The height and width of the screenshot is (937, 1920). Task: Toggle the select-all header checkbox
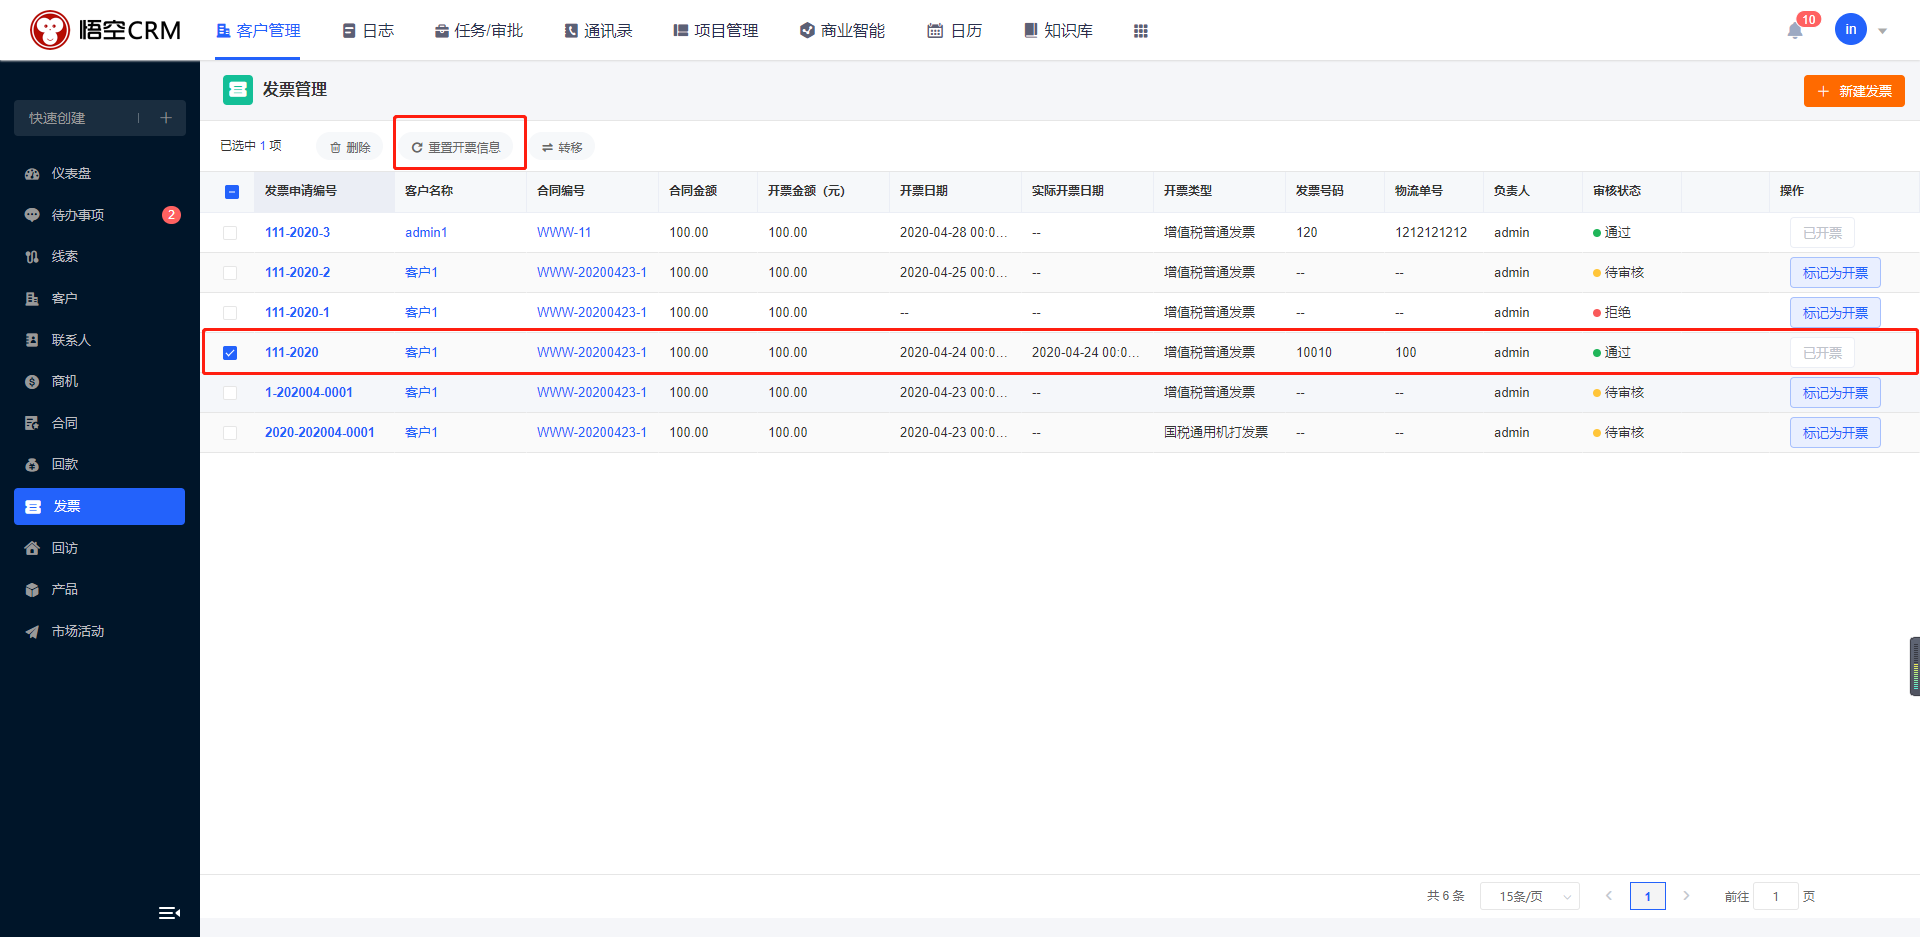pos(232,192)
